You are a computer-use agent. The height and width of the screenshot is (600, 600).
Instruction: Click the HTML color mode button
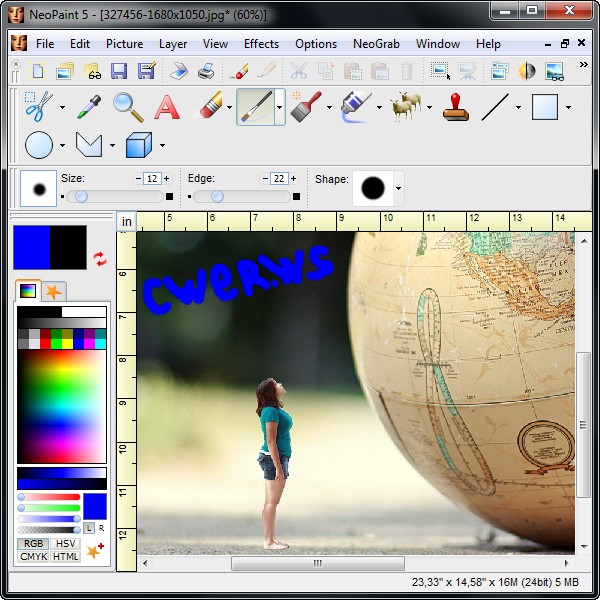coord(65,557)
